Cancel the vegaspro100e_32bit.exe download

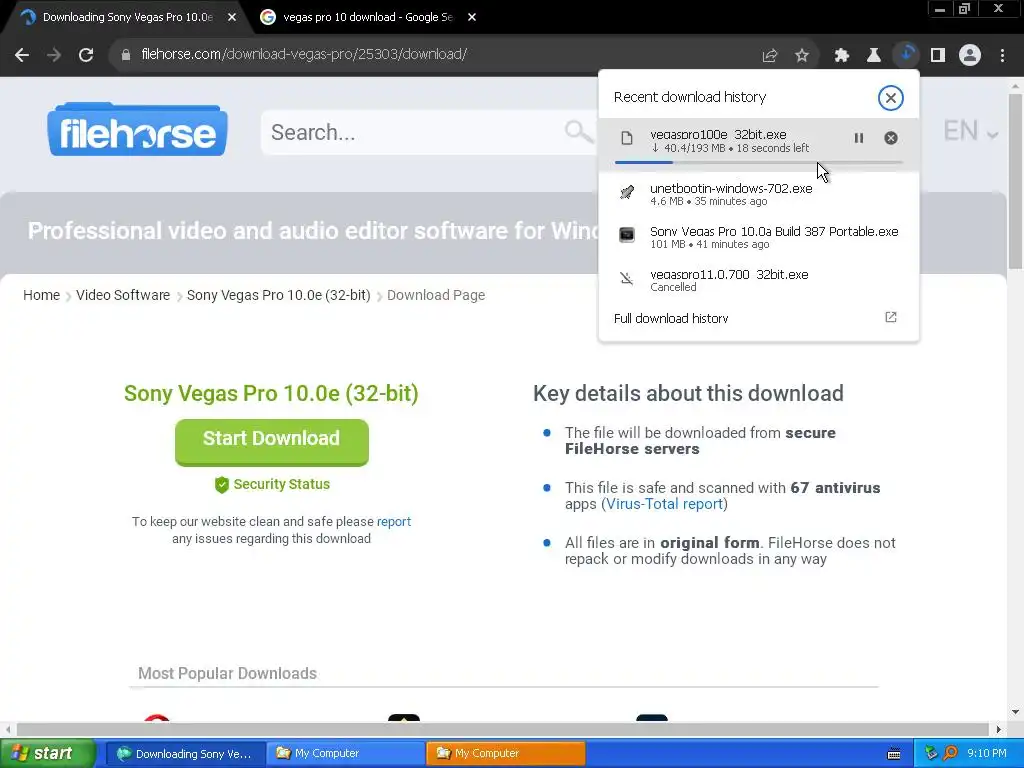[891, 138]
